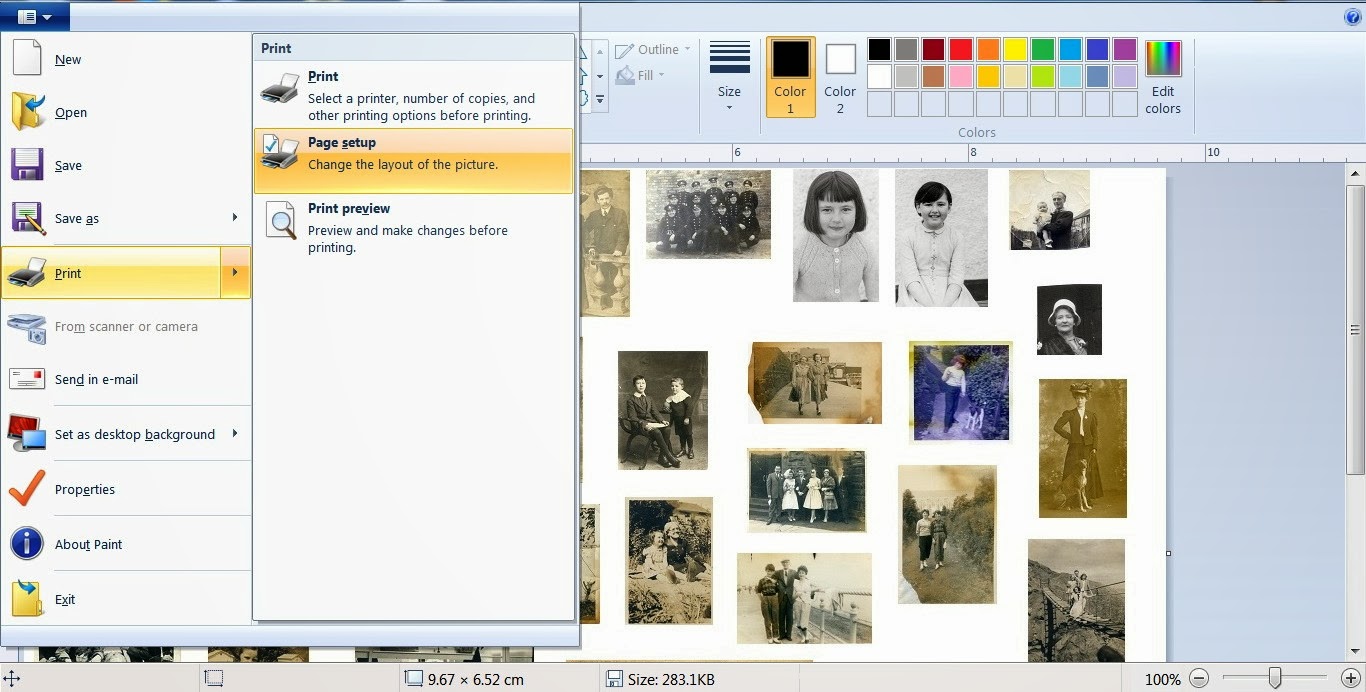Viewport: 1366px width, 692px height.
Task: Click the Exit door icon
Action: (27, 598)
